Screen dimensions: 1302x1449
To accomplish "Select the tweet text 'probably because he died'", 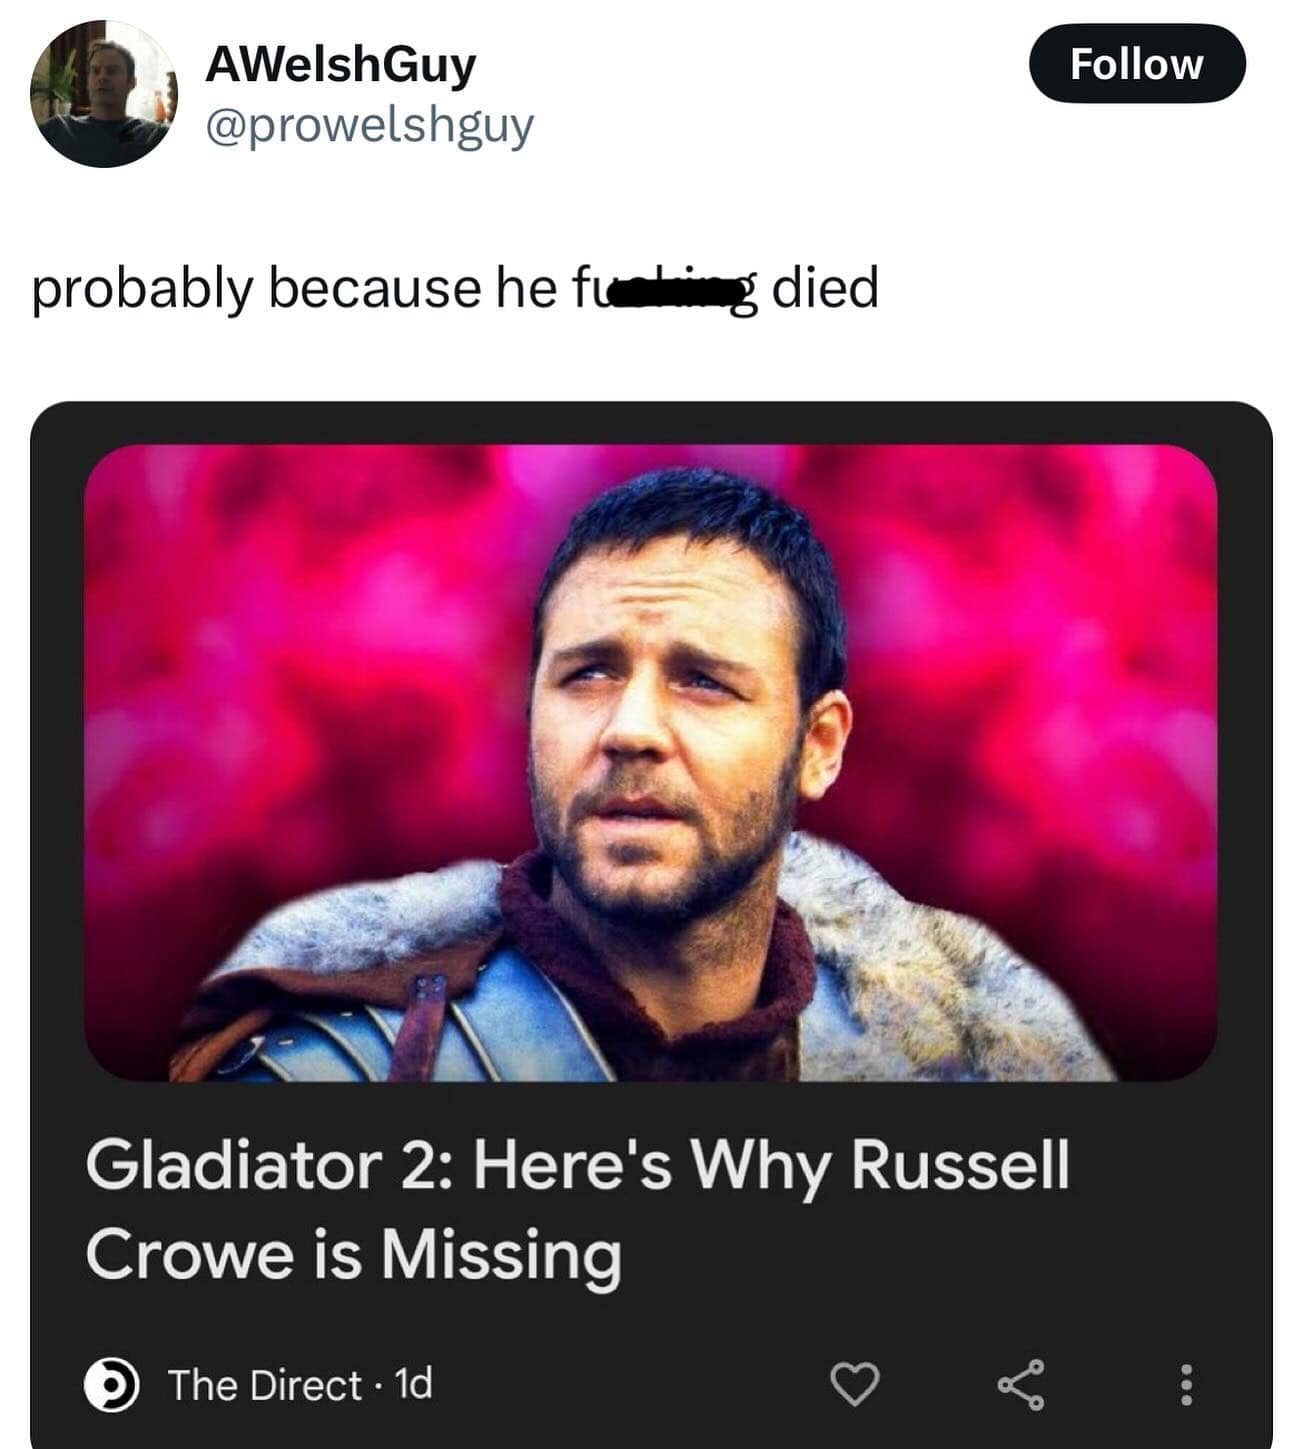I will pos(456,290).
